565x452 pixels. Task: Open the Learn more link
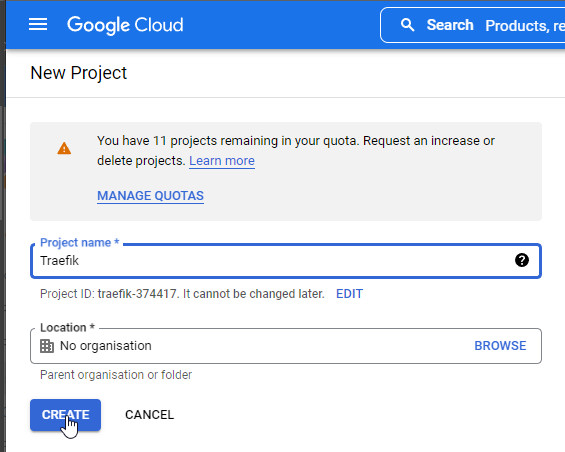[222, 161]
